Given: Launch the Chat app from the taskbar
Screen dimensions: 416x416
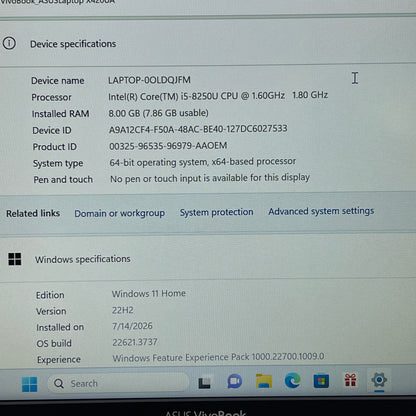Looking at the screenshot, I should pos(235,382).
